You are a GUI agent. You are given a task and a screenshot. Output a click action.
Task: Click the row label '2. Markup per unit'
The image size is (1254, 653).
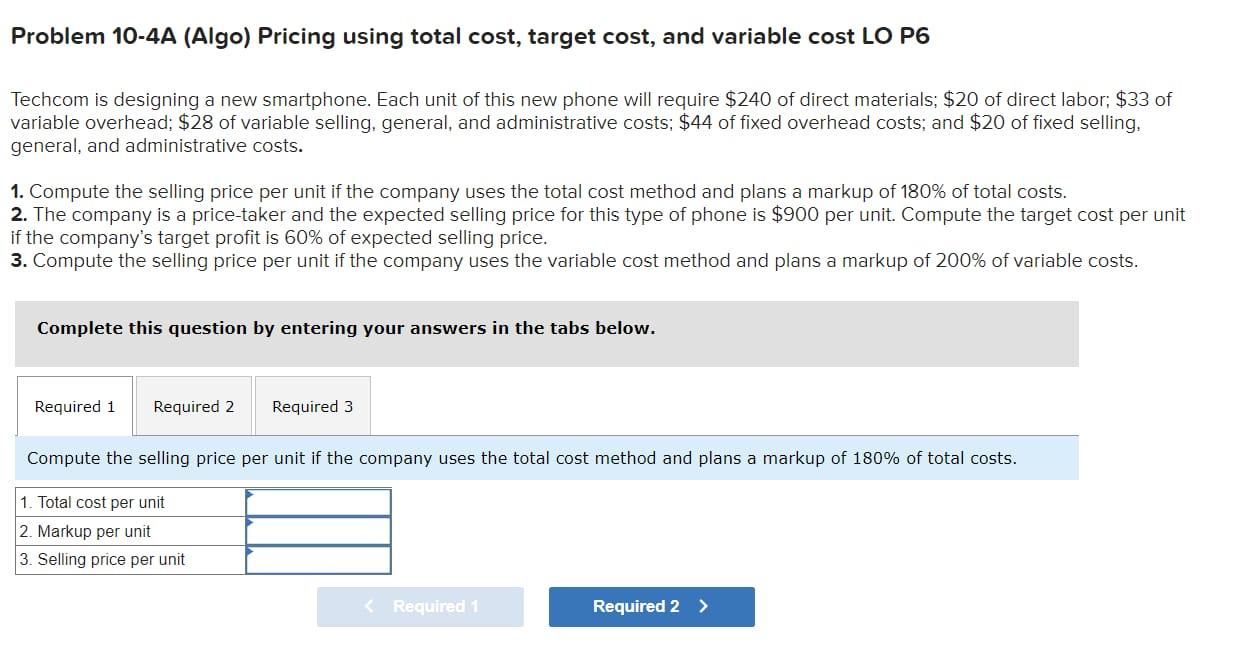point(85,531)
